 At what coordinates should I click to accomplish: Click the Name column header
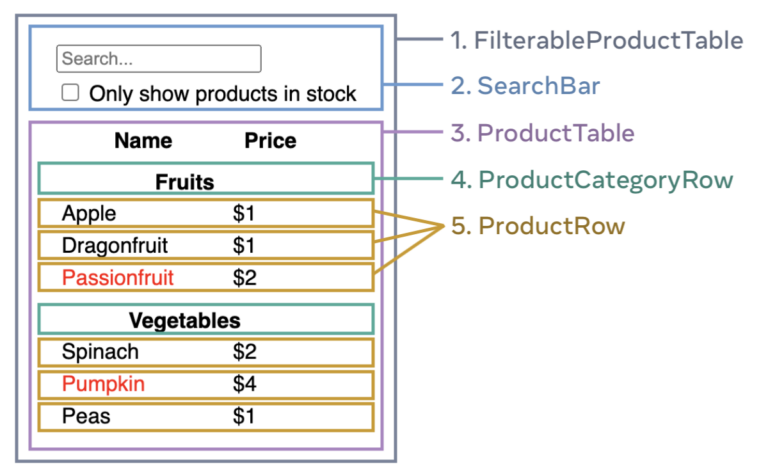coord(143,141)
